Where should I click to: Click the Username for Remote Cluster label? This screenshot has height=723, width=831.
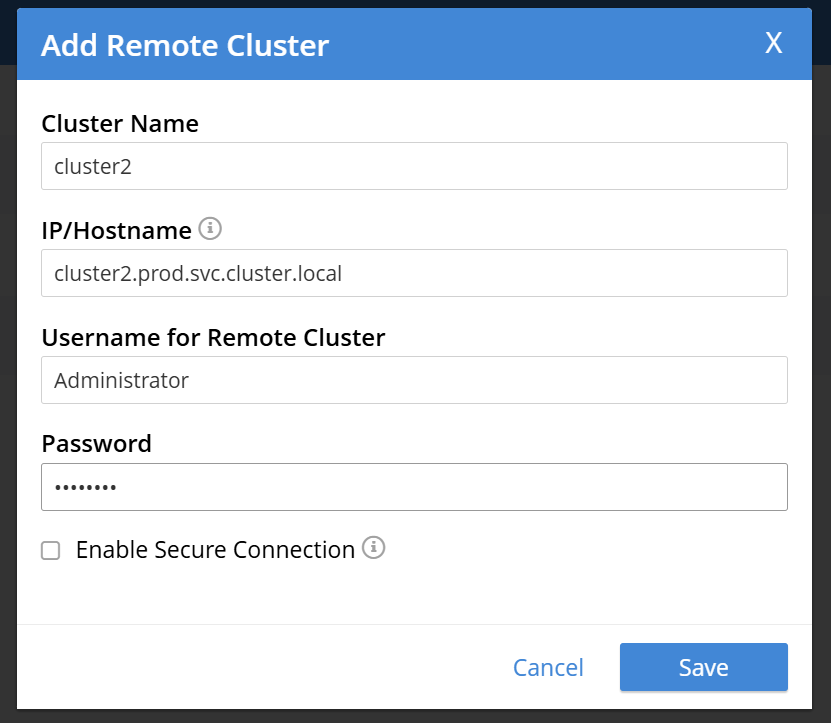pyautogui.click(x=214, y=338)
